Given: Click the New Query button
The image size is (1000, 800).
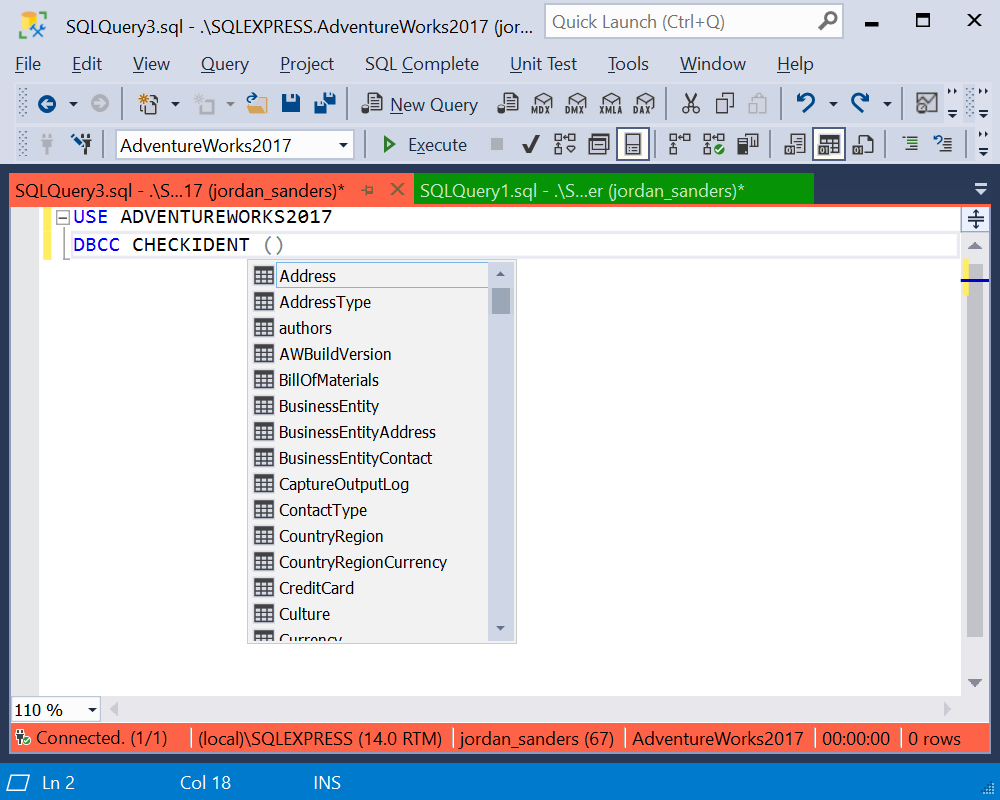Looking at the screenshot, I should (x=420, y=104).
